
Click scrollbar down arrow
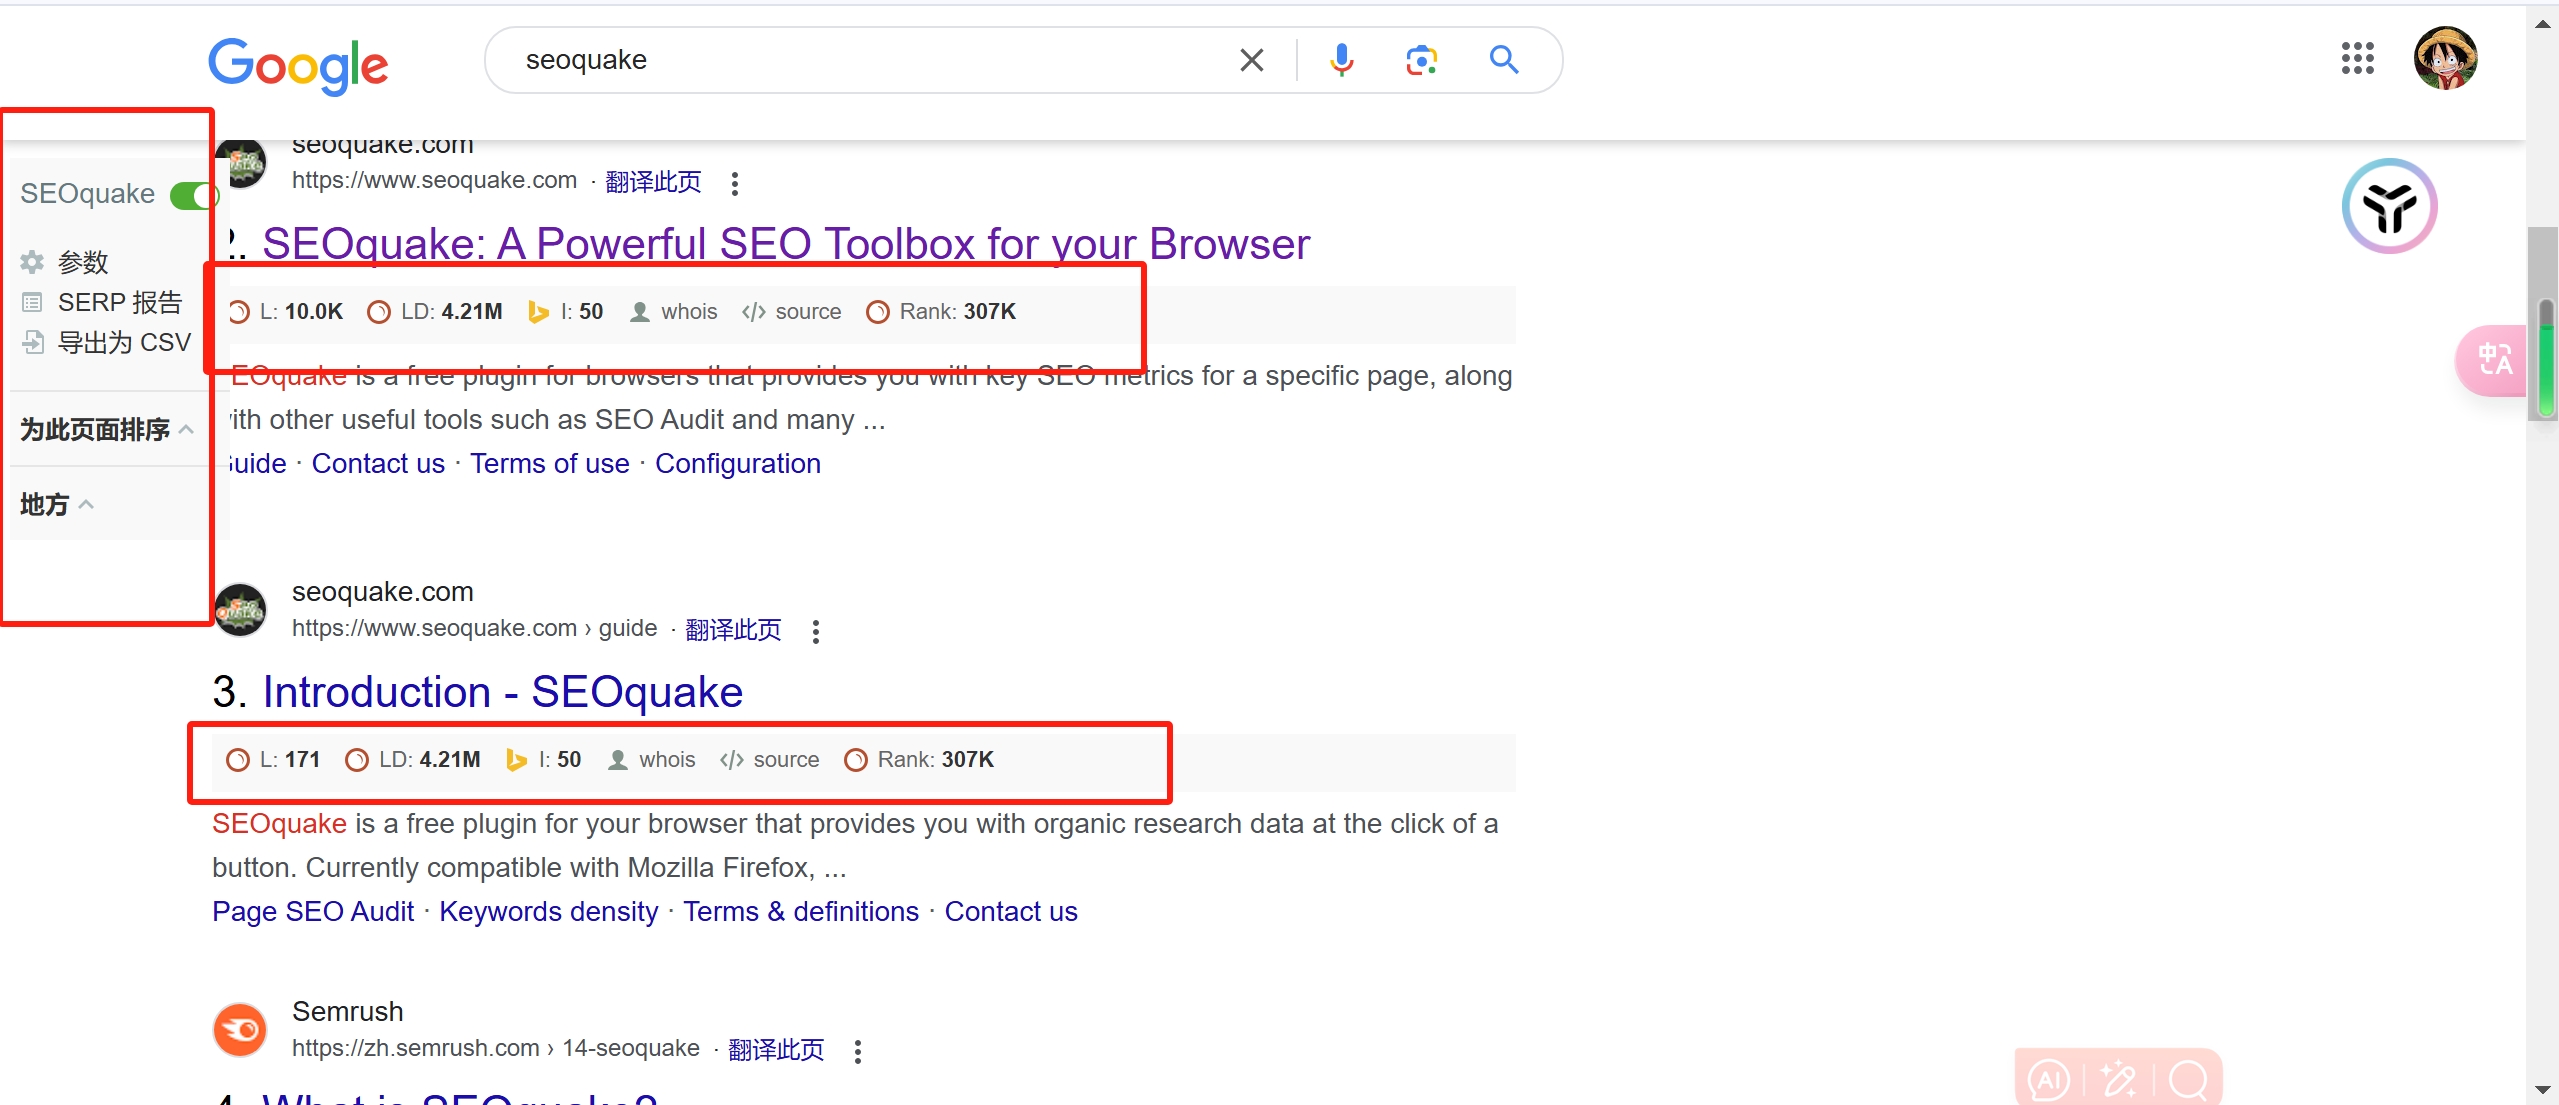2543,1089
